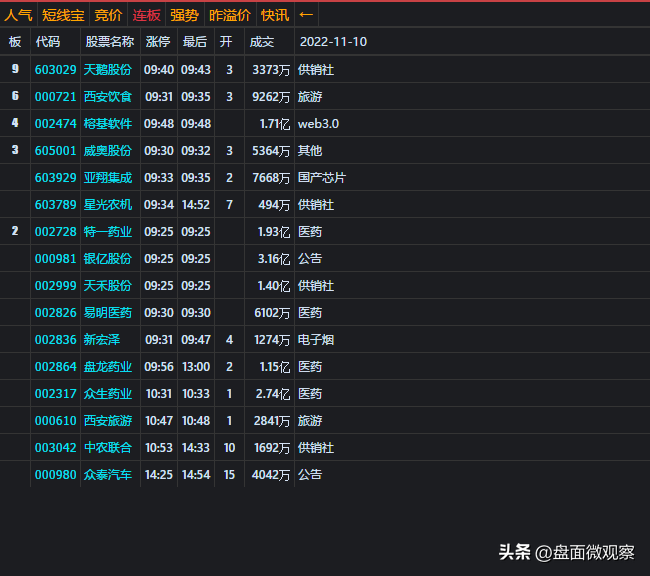The width and height of the screenshot is (650, 576).
Task: Select the 竞价 tab
Action: [x=108, y=15]
